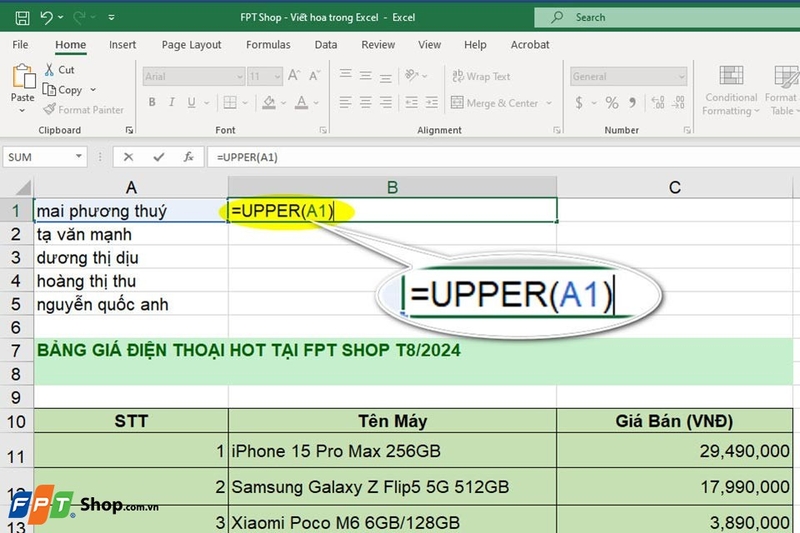800x533 pixels.
Task: Switch to the Page Layout tab
Action: click(x=191, y=45)
